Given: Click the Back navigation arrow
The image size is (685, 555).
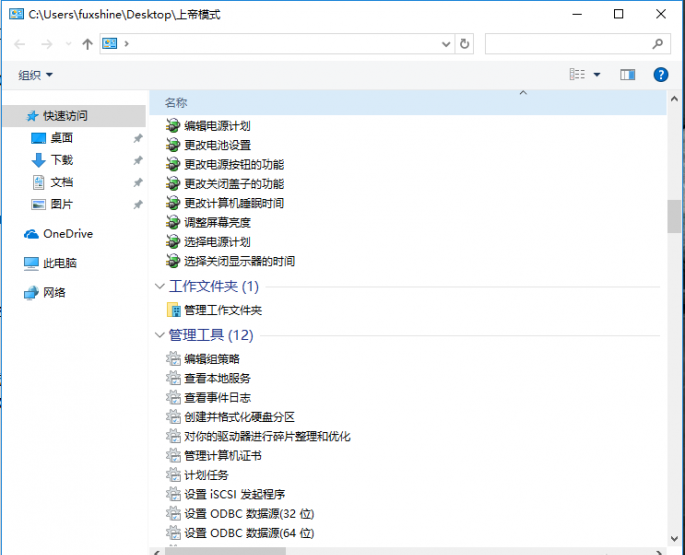Looking at the screenshot, I should 20,44.
